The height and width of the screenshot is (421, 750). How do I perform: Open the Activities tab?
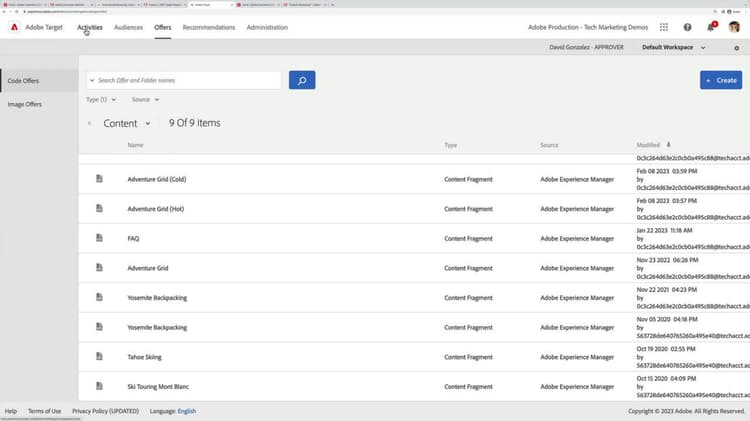(x=90, y=27)
